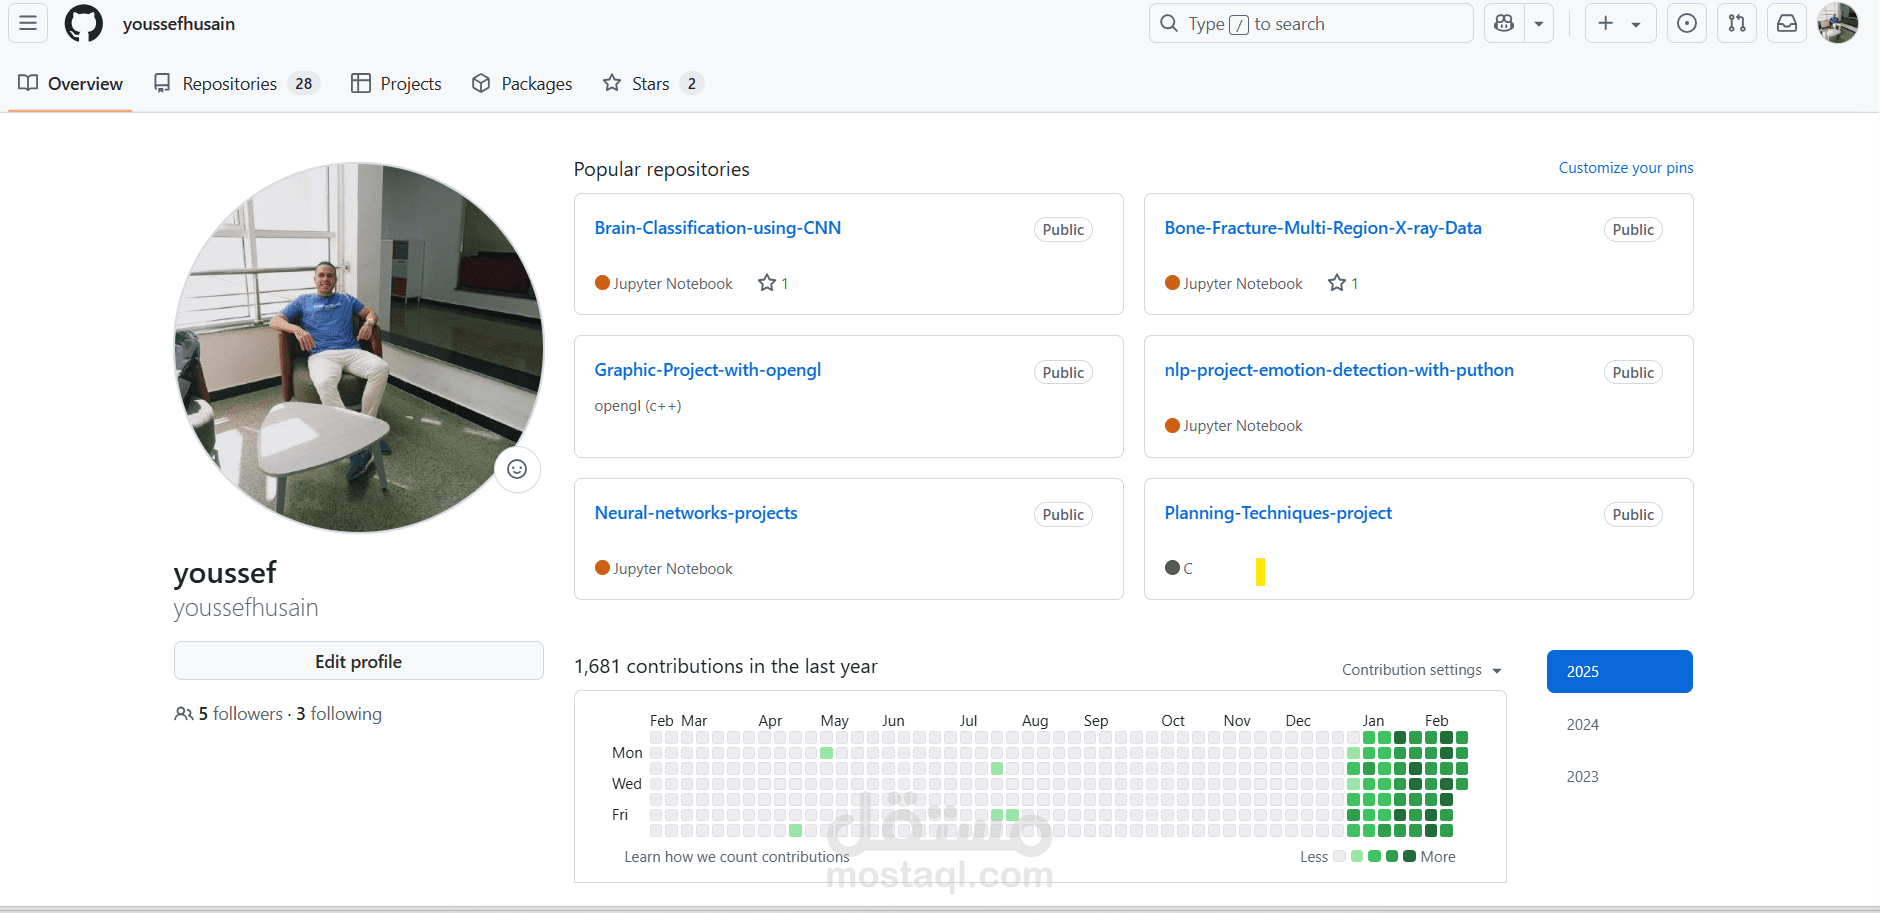1880x913 pixels.
Task: Select the 2025 contribution year
Action: click(1619, 671)
